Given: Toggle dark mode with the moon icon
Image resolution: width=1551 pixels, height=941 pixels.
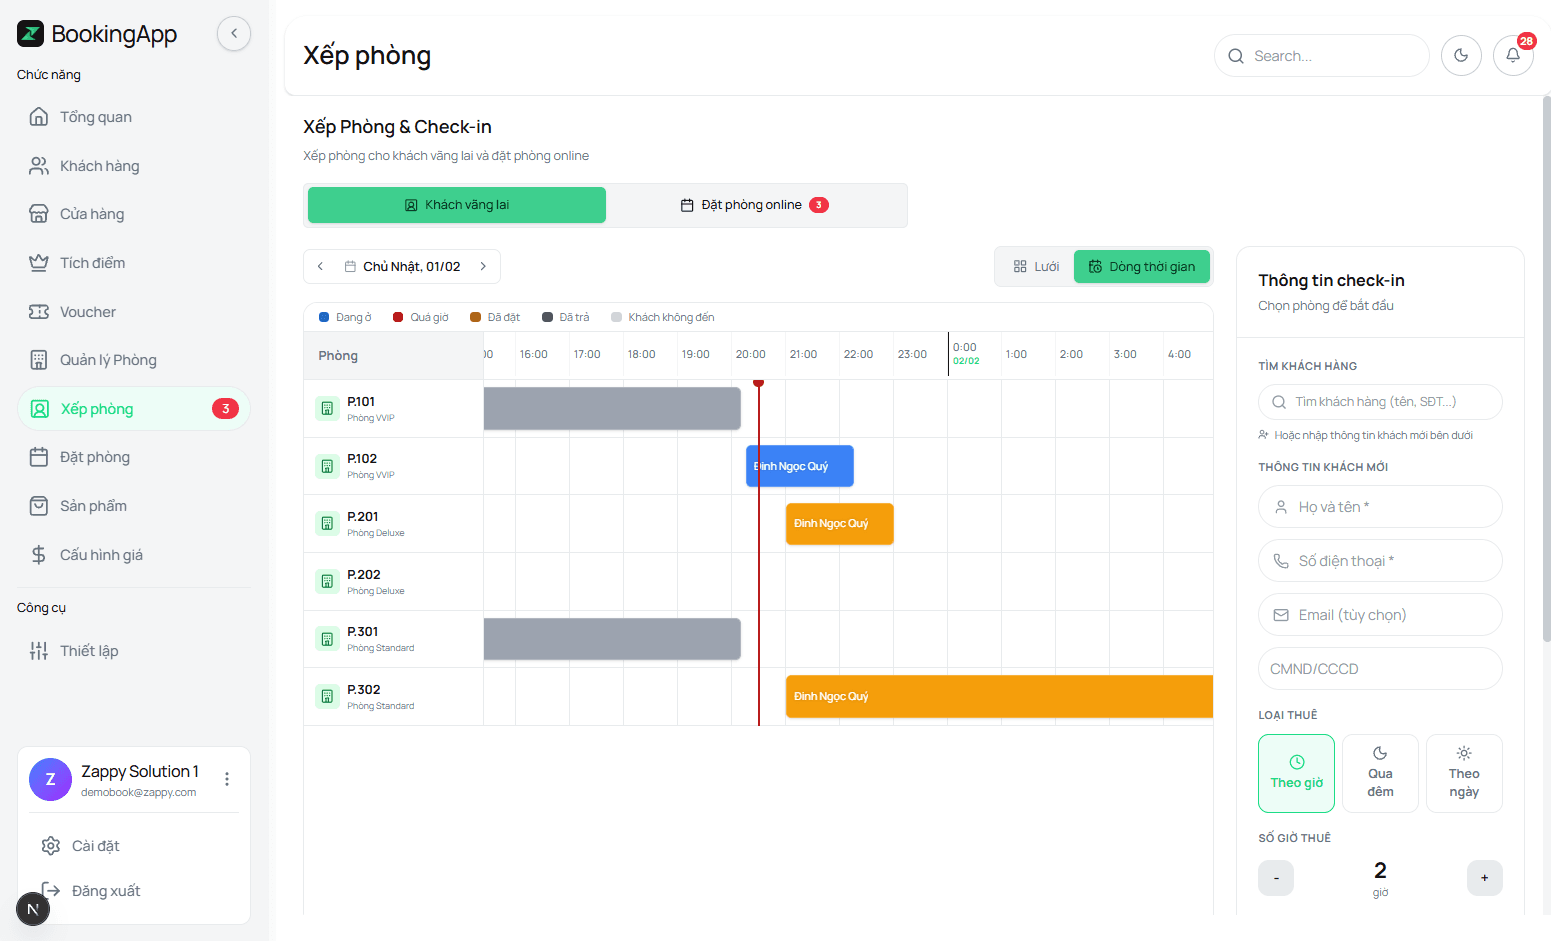Looking at the screenshot, I should 1461,56.
